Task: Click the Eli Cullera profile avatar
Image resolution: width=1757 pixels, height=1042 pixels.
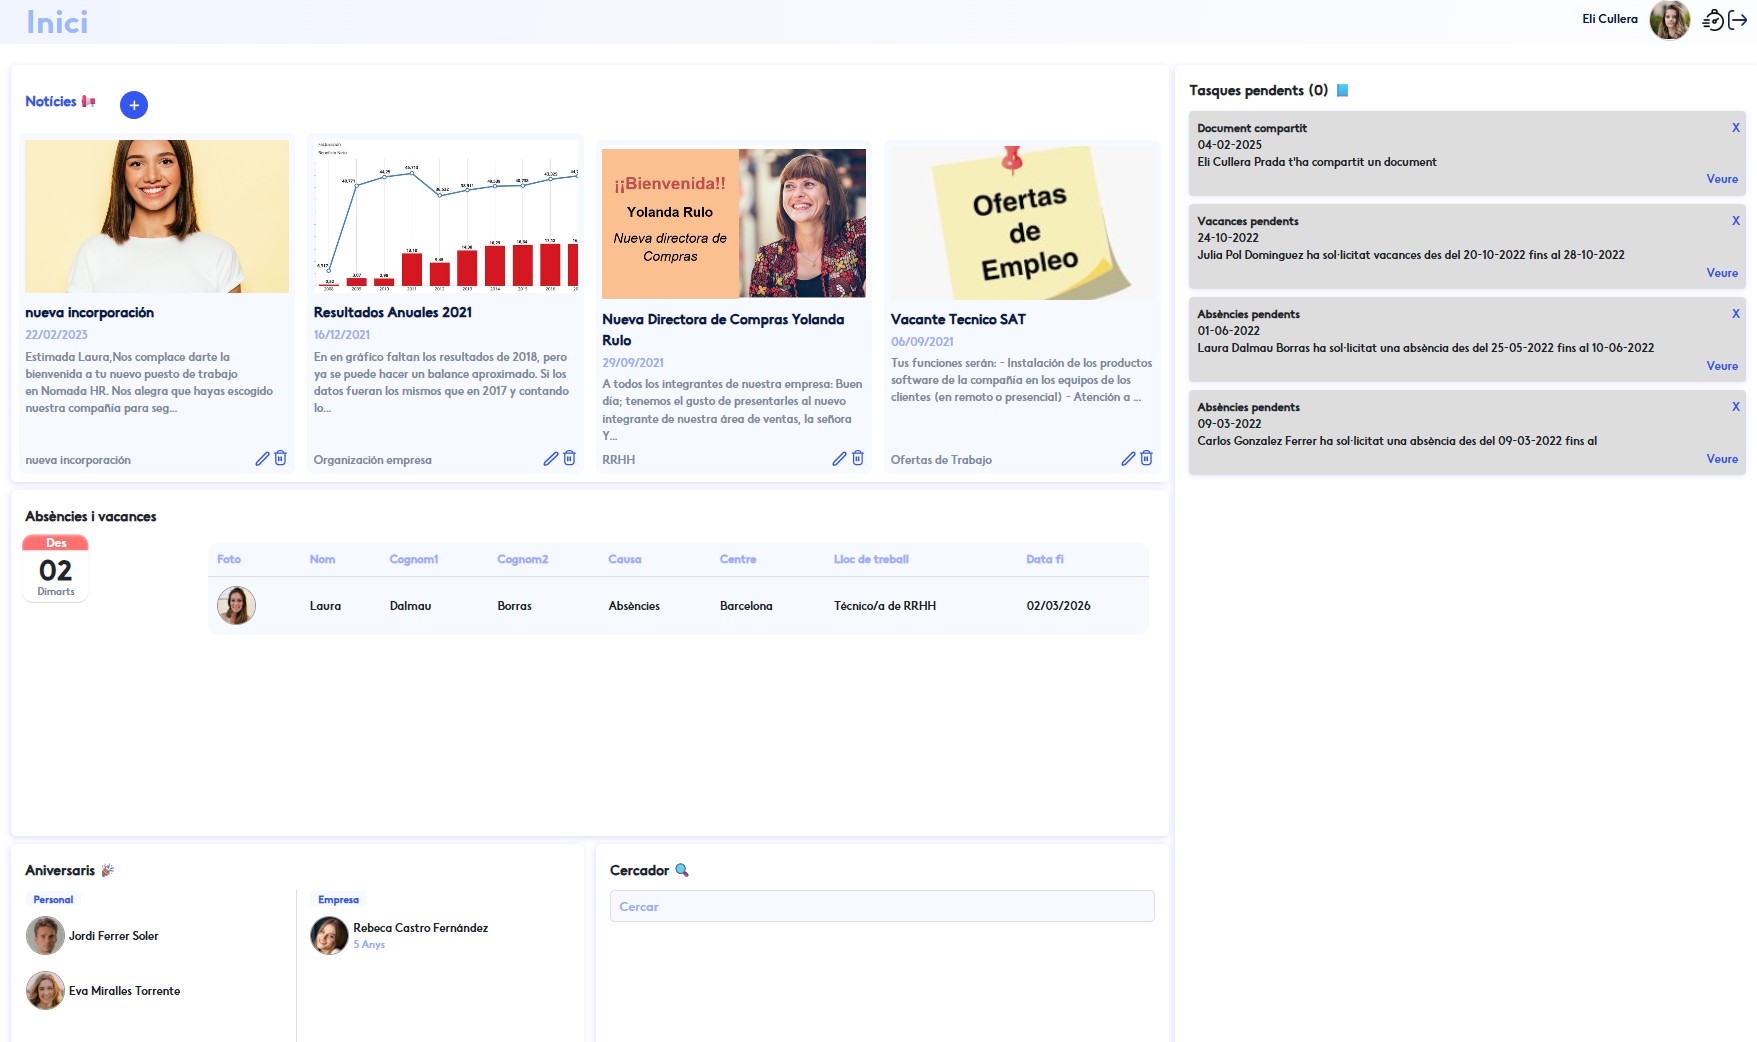Action: [x=1669, y=20]
